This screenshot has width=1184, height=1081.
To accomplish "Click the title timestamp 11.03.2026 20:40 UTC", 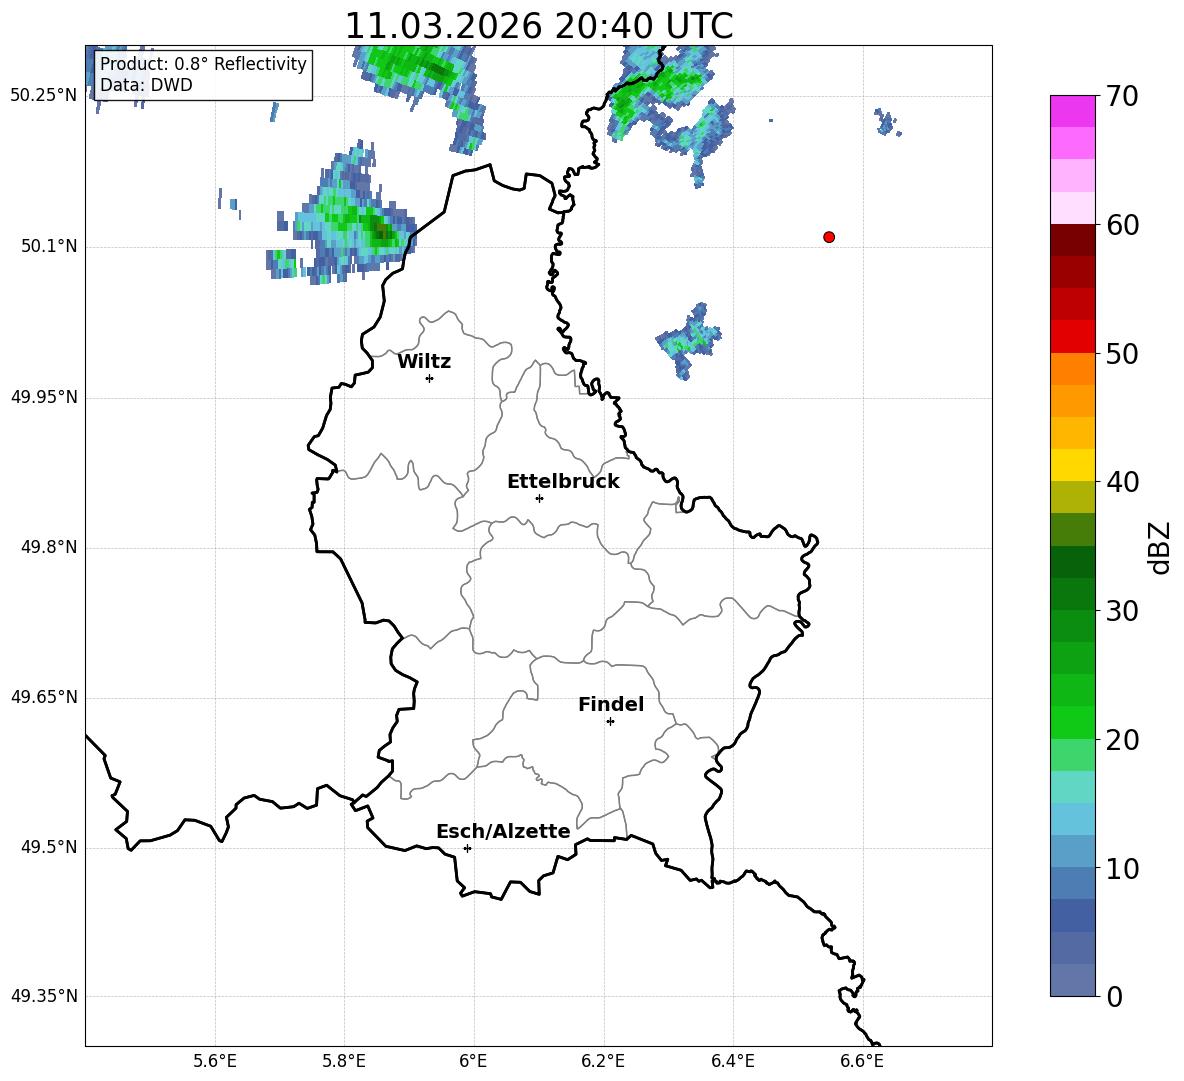I will tap(538, 27).
